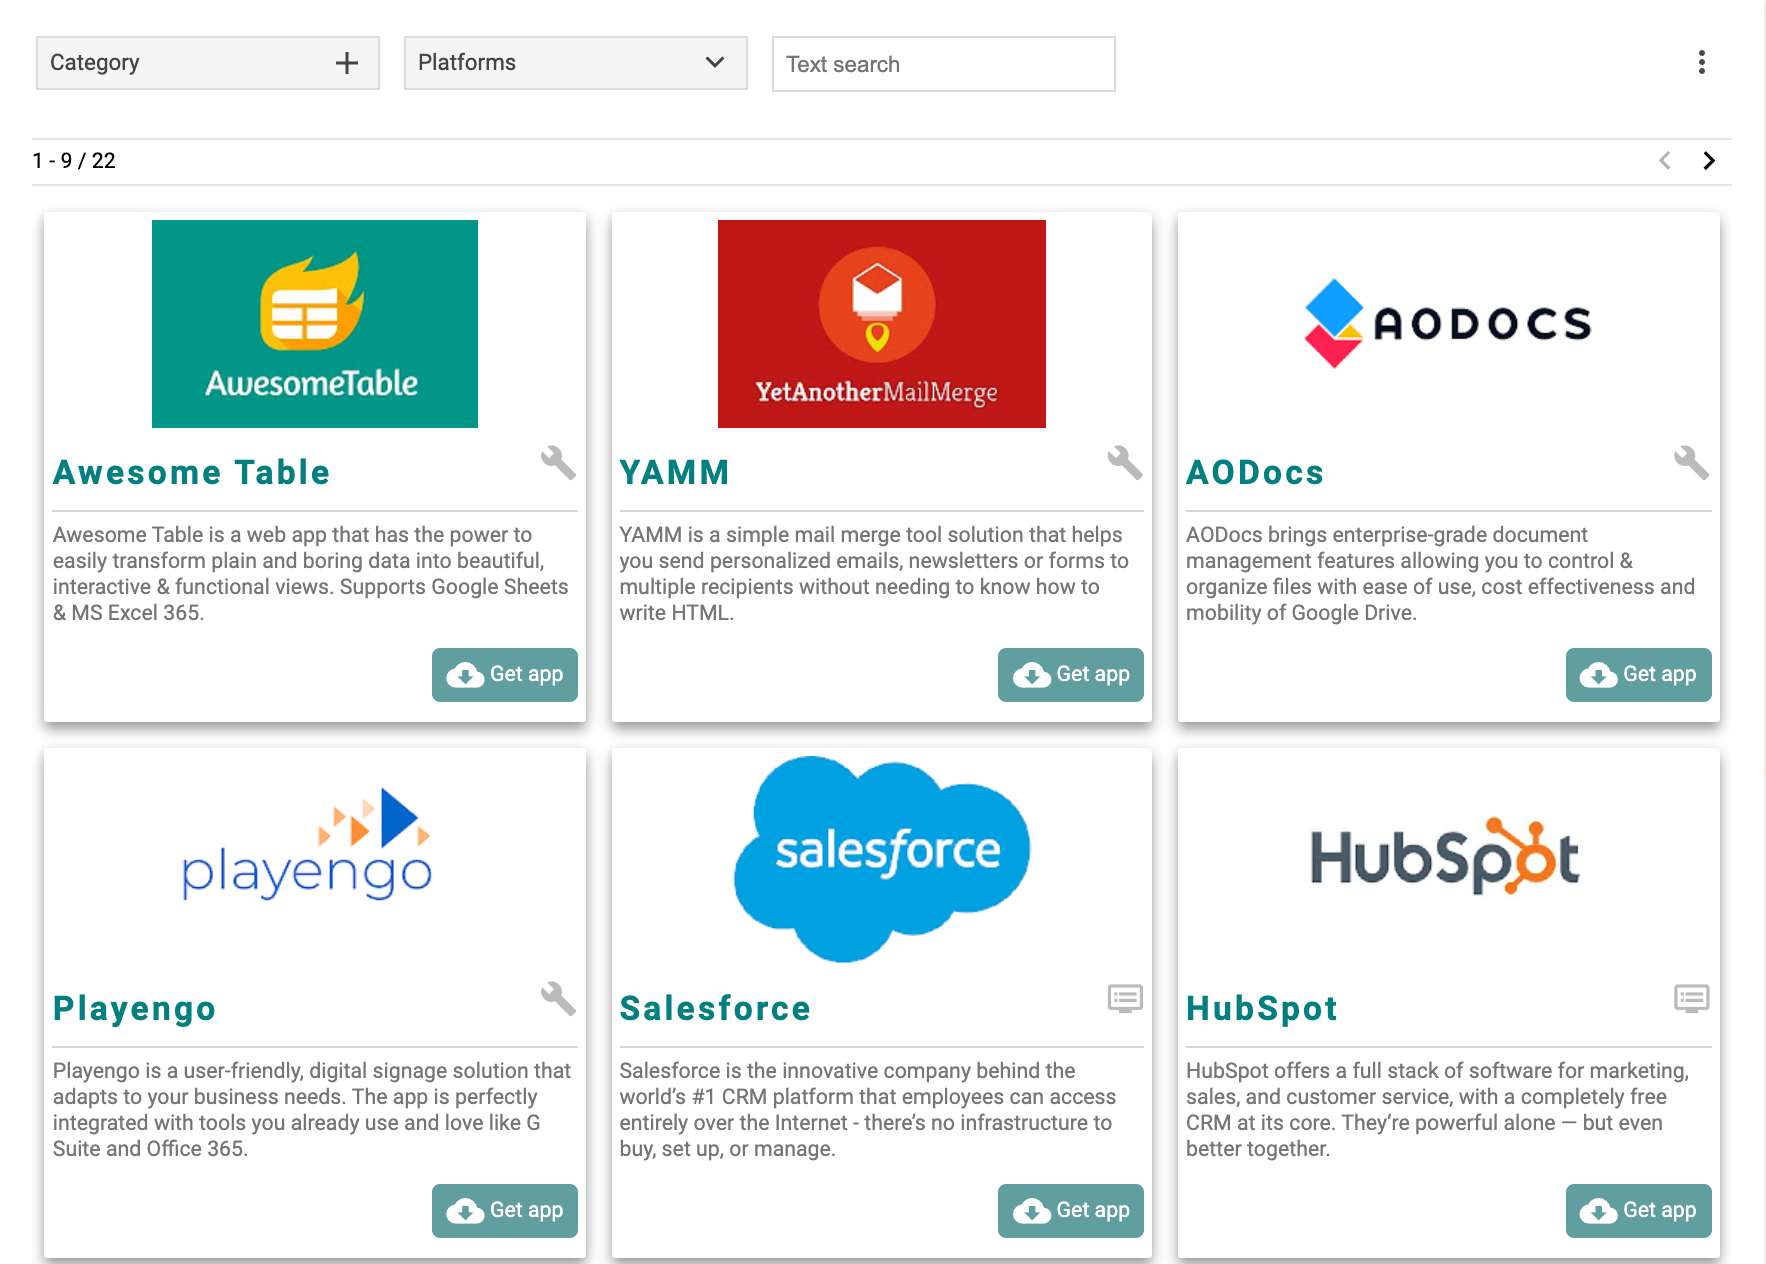Image resolution: width=1766 pixels, height=1264 pixels.
Task: Get the YAMM app
Action: [1071, 675]
